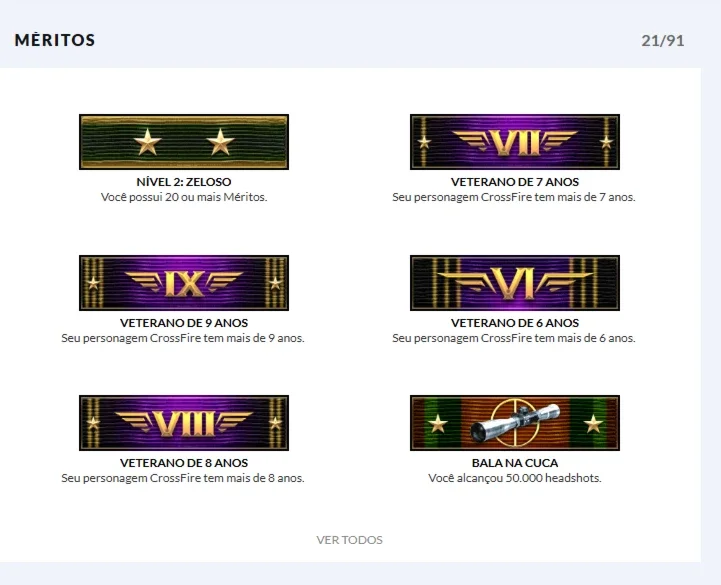Click the VER TODOS link
This screenshot has width=721, height=585.
pyautogui.click(x=349, y=540)
